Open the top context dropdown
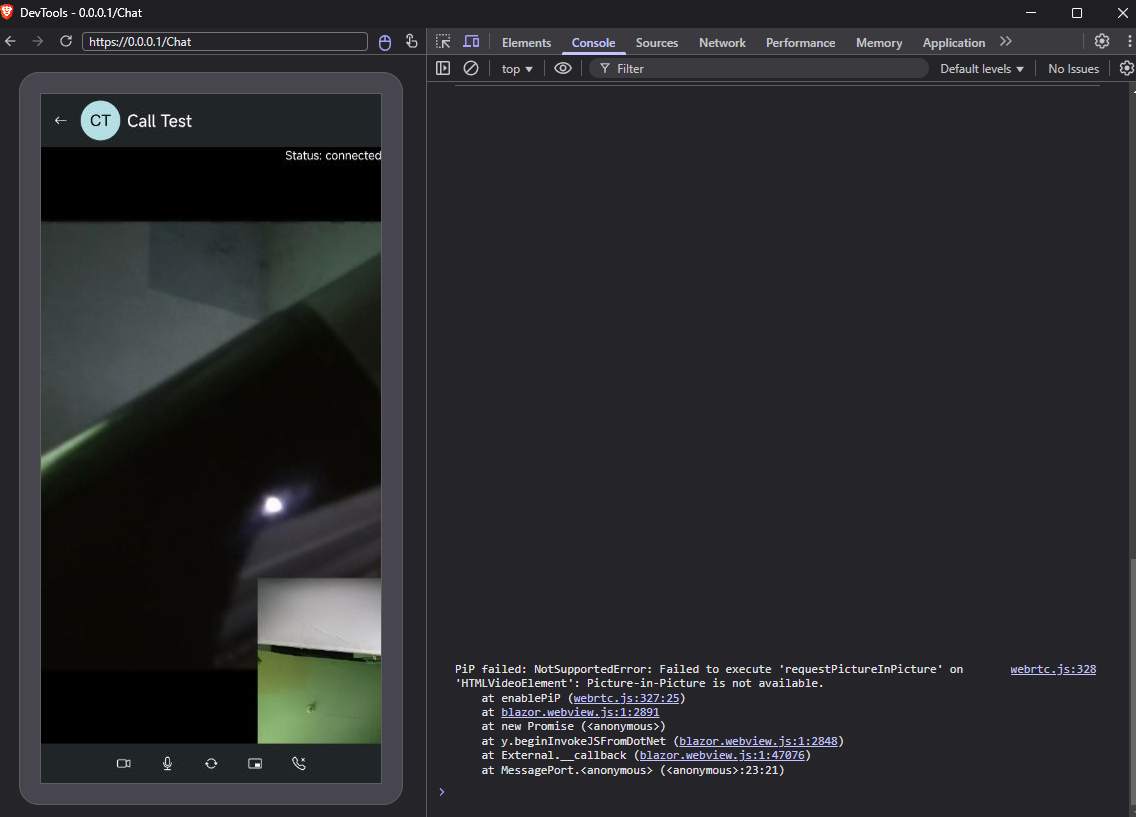Viewport: 1136px width, 817px height. pos(517,69)
